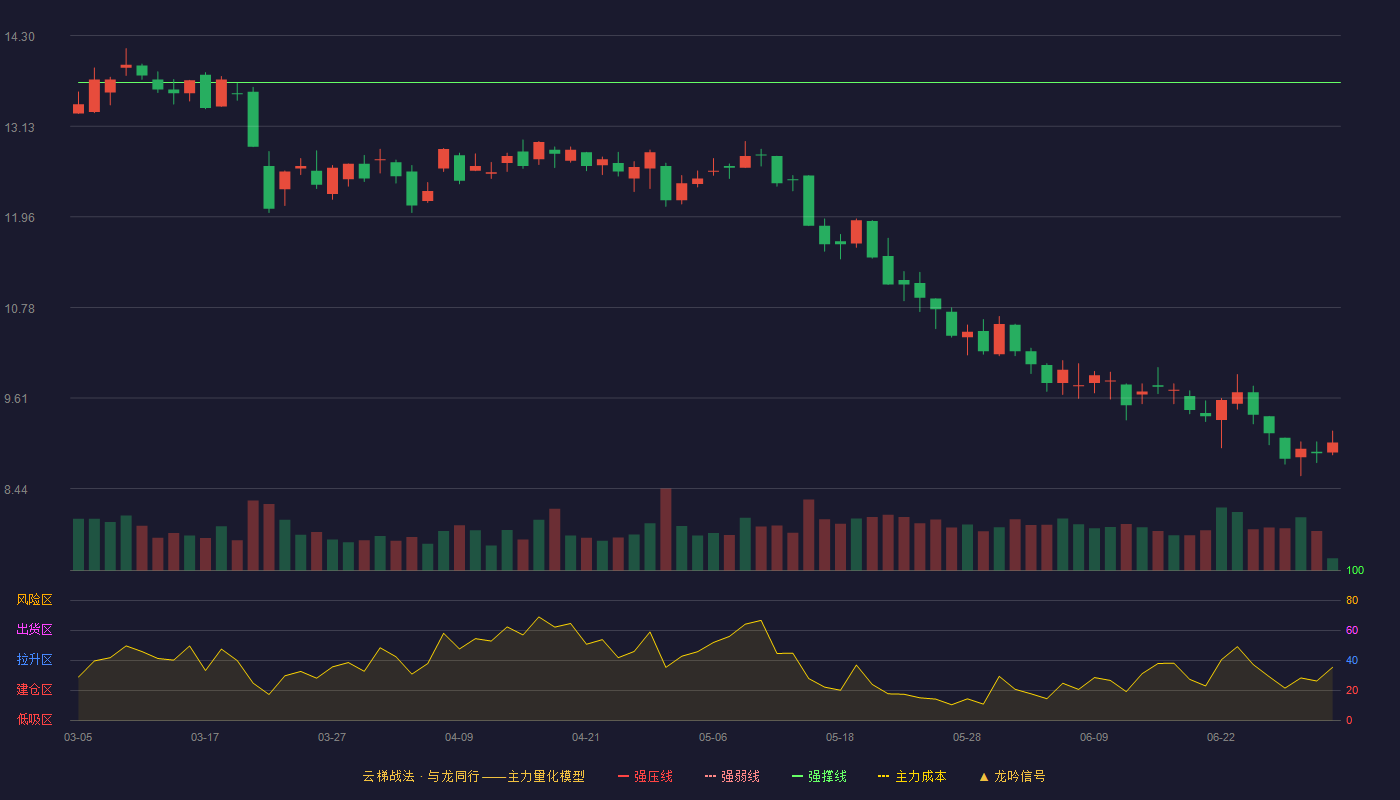Screen dimensions: 1400x800
Task: Click the 04-21 date label
Action: 586,737
